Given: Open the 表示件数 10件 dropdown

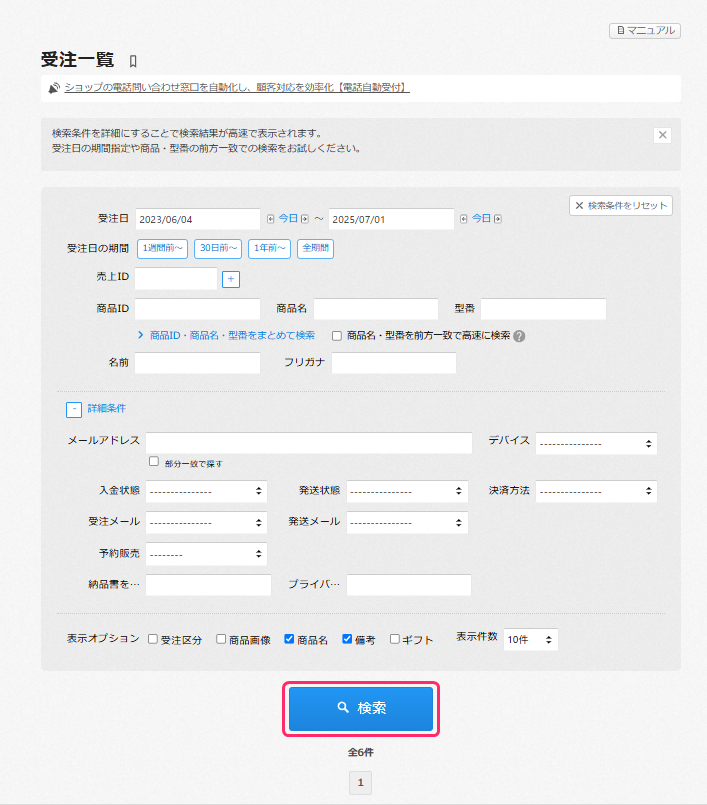Looking at the screenshot, I should tap(530, 640).
